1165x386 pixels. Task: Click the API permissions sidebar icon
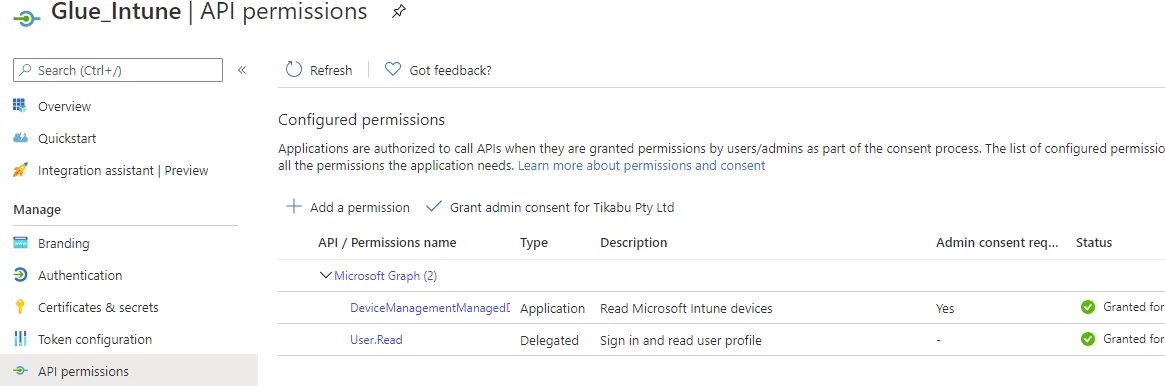pos(20,371)
